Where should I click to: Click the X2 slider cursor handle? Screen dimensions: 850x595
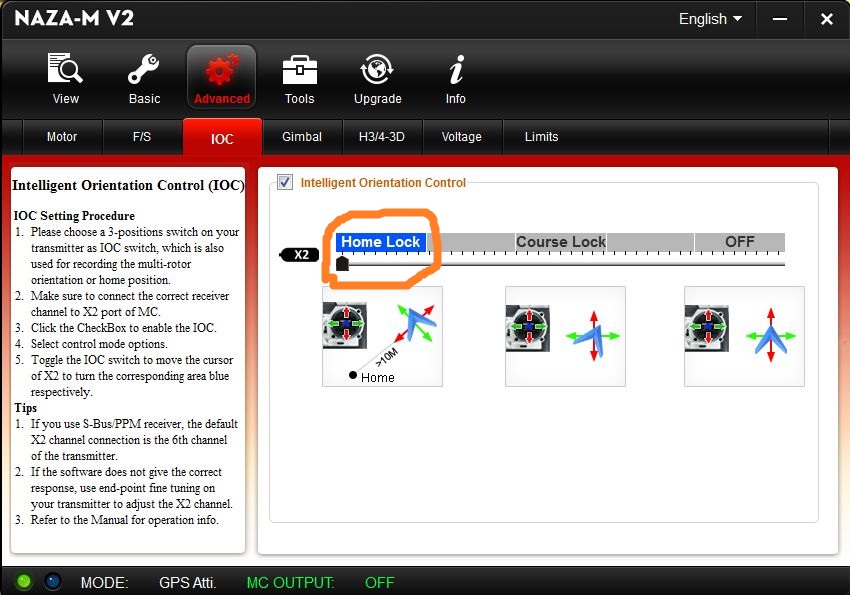point(342,264)
